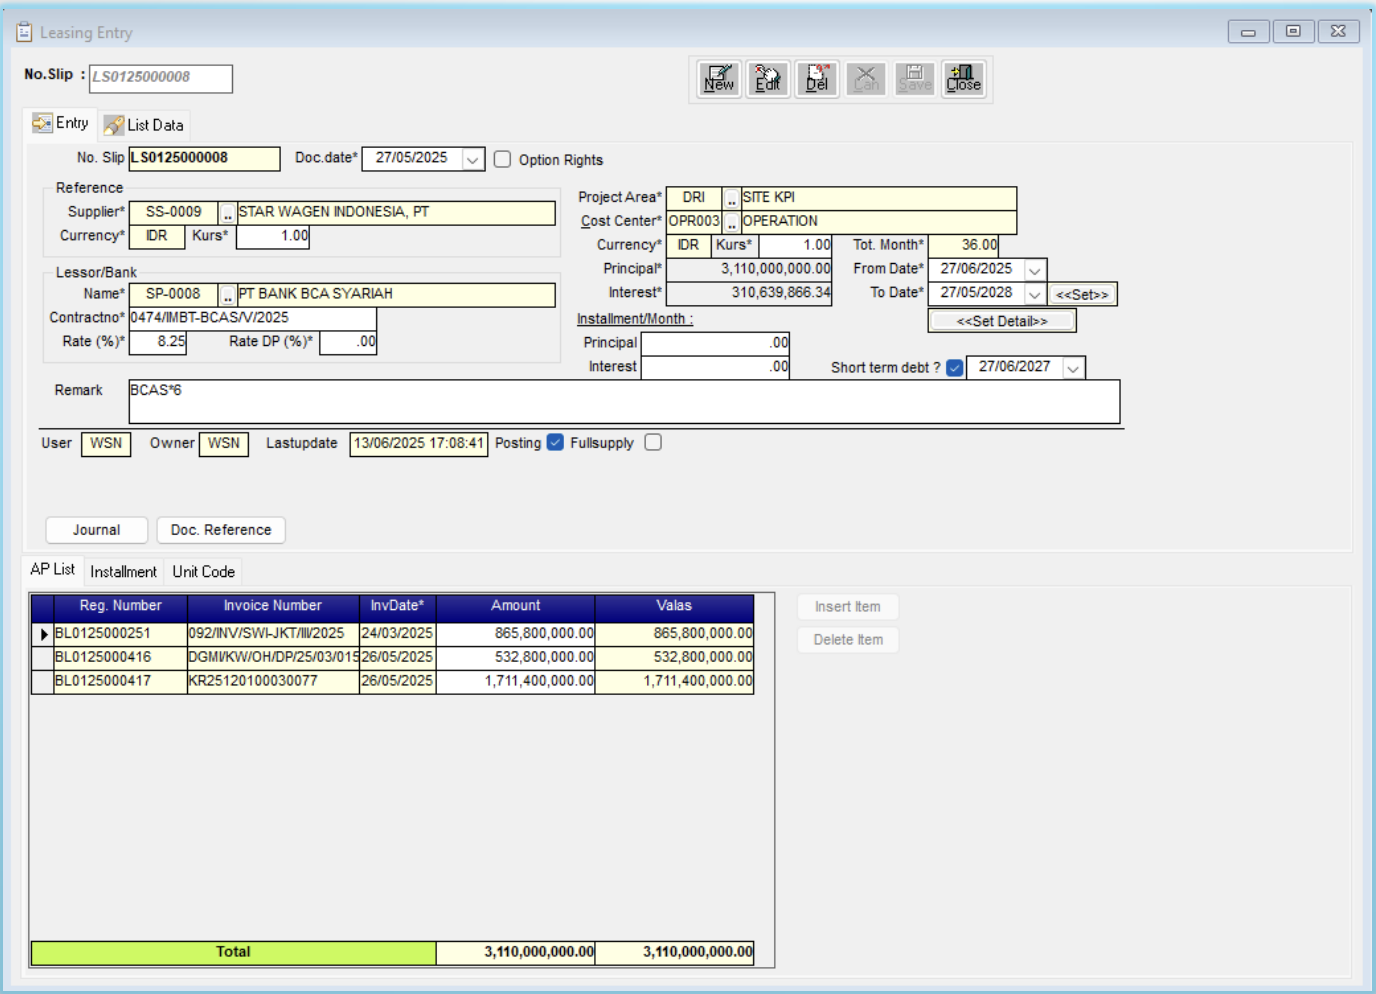
Task: Click the Lastupdate timestamp field
Action: tap(419, 444)
